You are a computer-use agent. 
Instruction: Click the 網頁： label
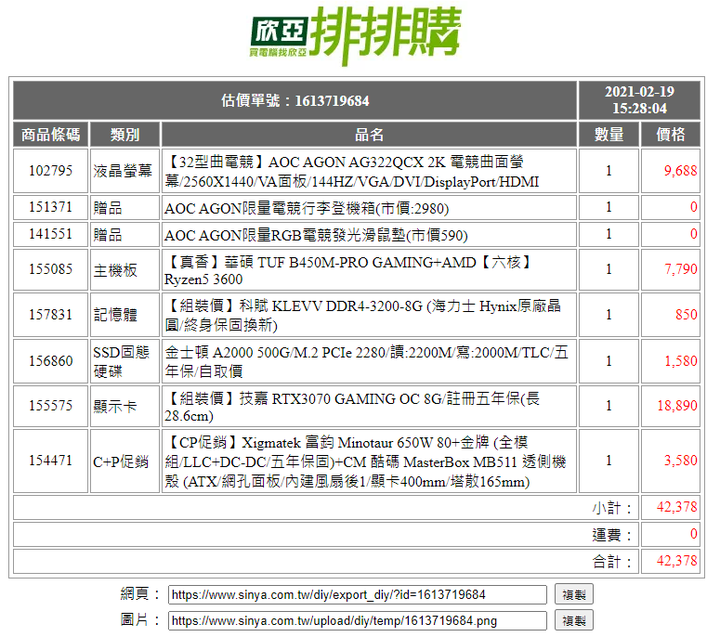[x=140, y=594]
